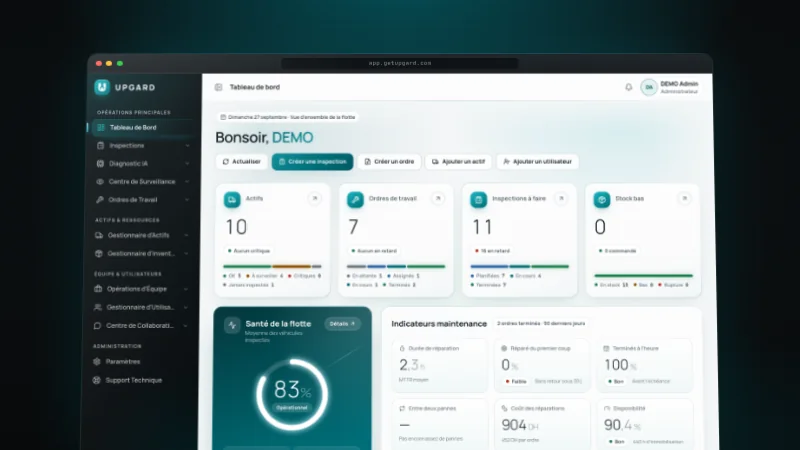Click '16 en retard' inspections status
The image size is (800, 450).
[492, 251]
